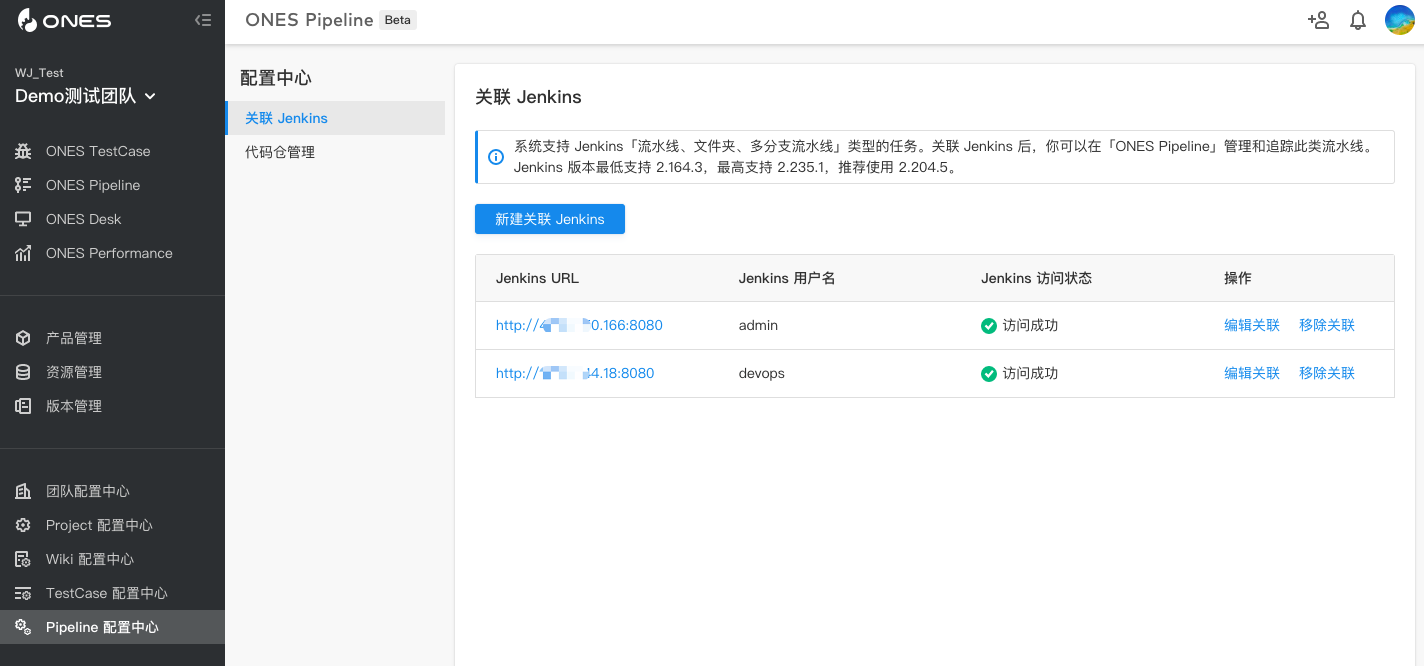Click 移除关联 for devops row
1424x666 pixels.
coord(1327,373)
